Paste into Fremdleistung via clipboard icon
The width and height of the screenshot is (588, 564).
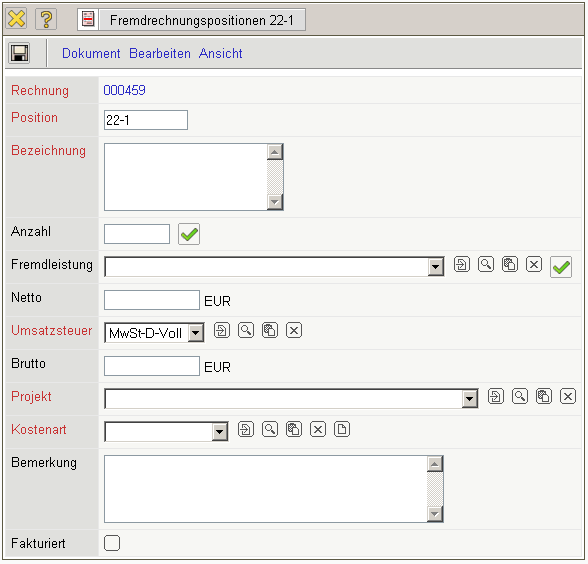[x=510, y=264]
